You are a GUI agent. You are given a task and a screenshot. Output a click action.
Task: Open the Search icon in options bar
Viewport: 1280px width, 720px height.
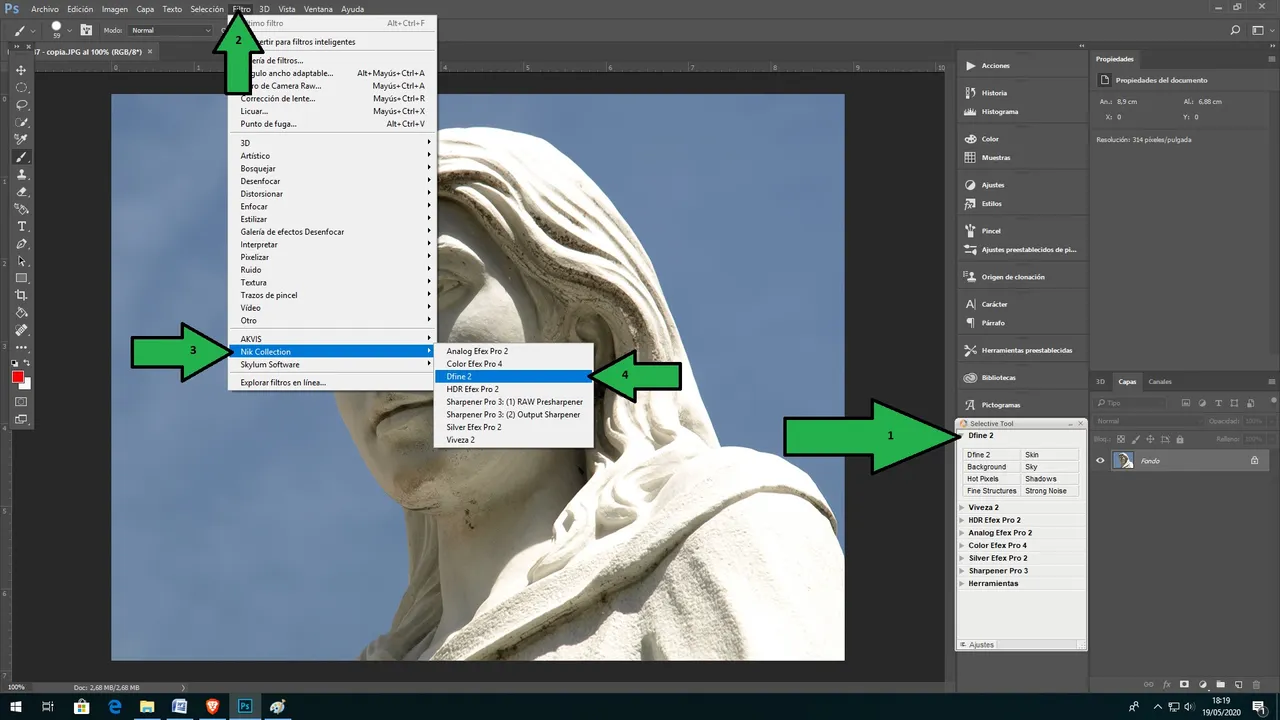pyautogui.click(x=1236, y=31)
